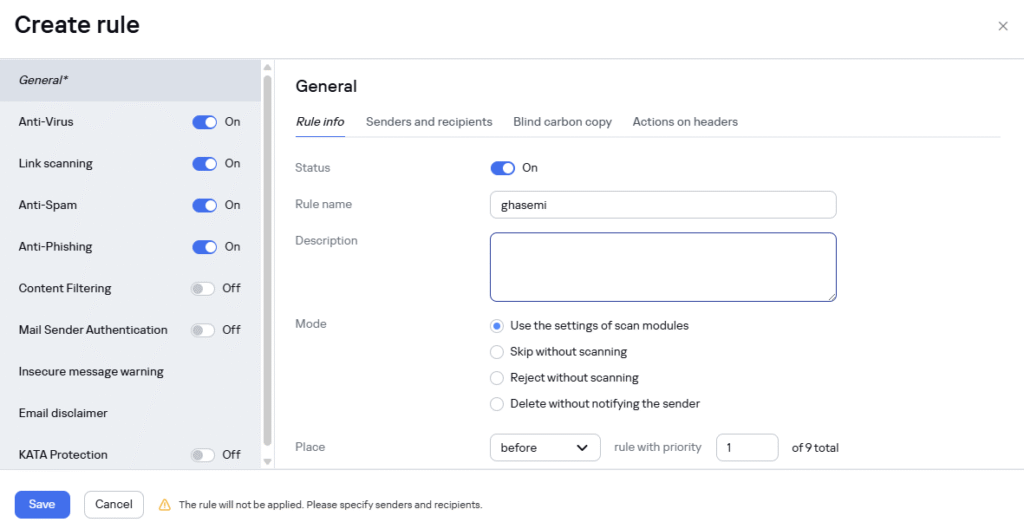Click the Description text area
This screenshot has height=529, width=1024.
(x=663, y=267)
